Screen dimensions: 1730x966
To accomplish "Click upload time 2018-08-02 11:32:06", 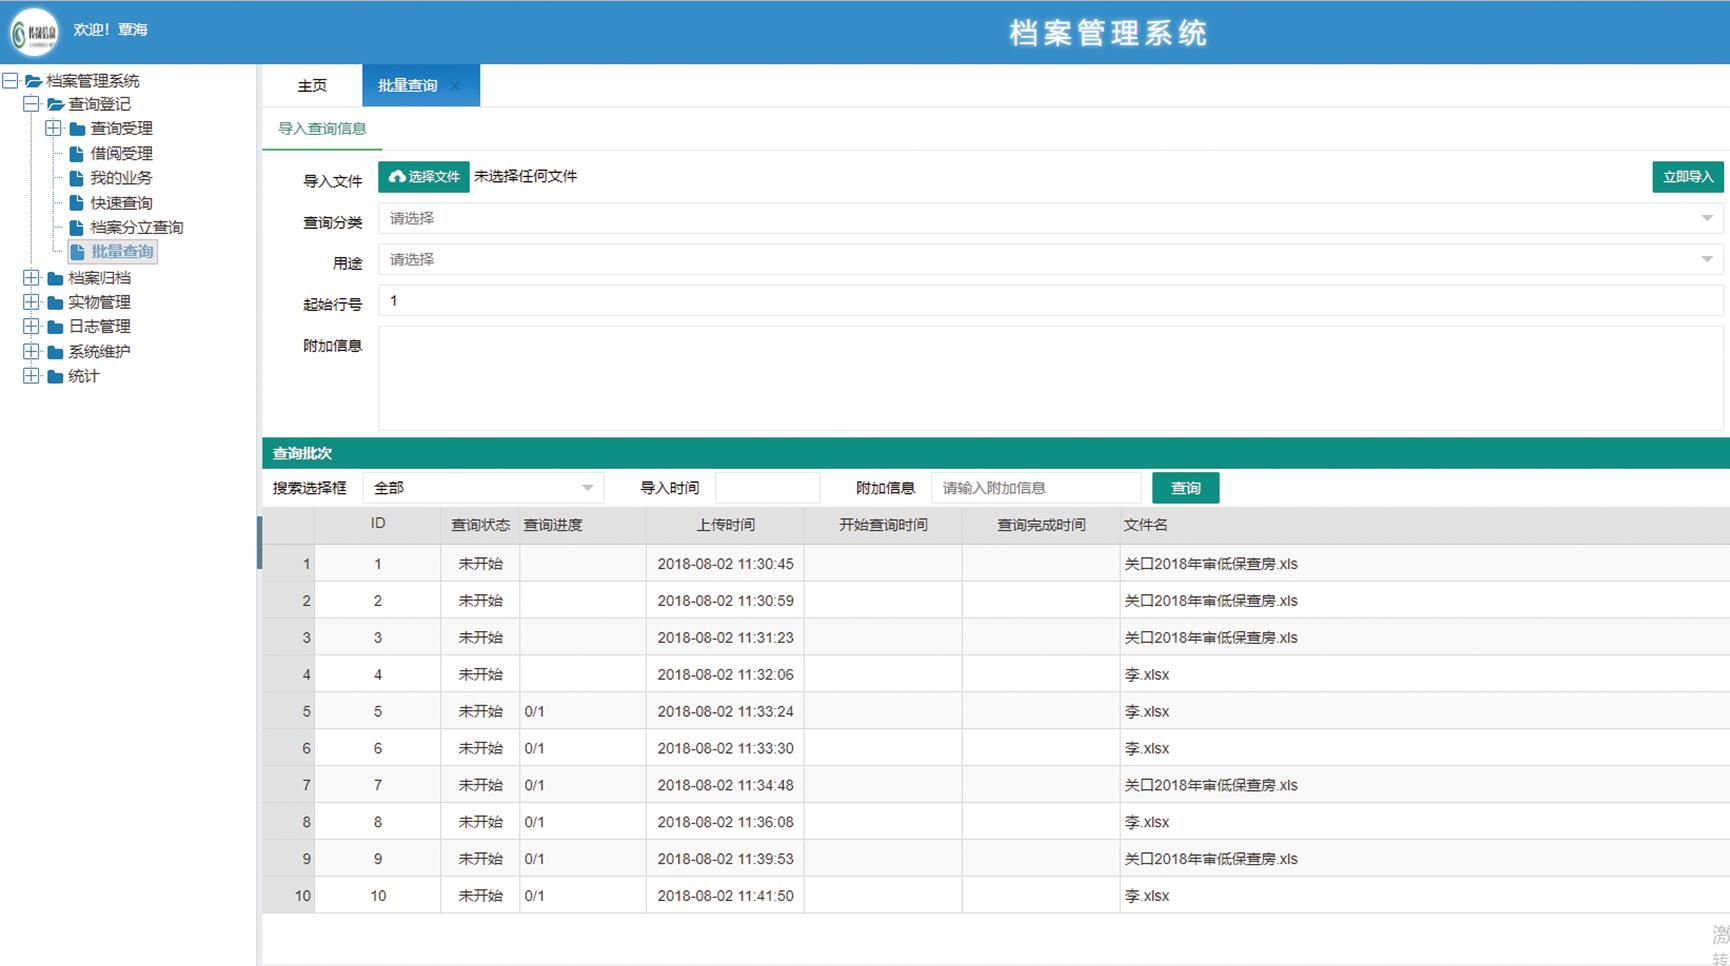I will tap(725, 675).
